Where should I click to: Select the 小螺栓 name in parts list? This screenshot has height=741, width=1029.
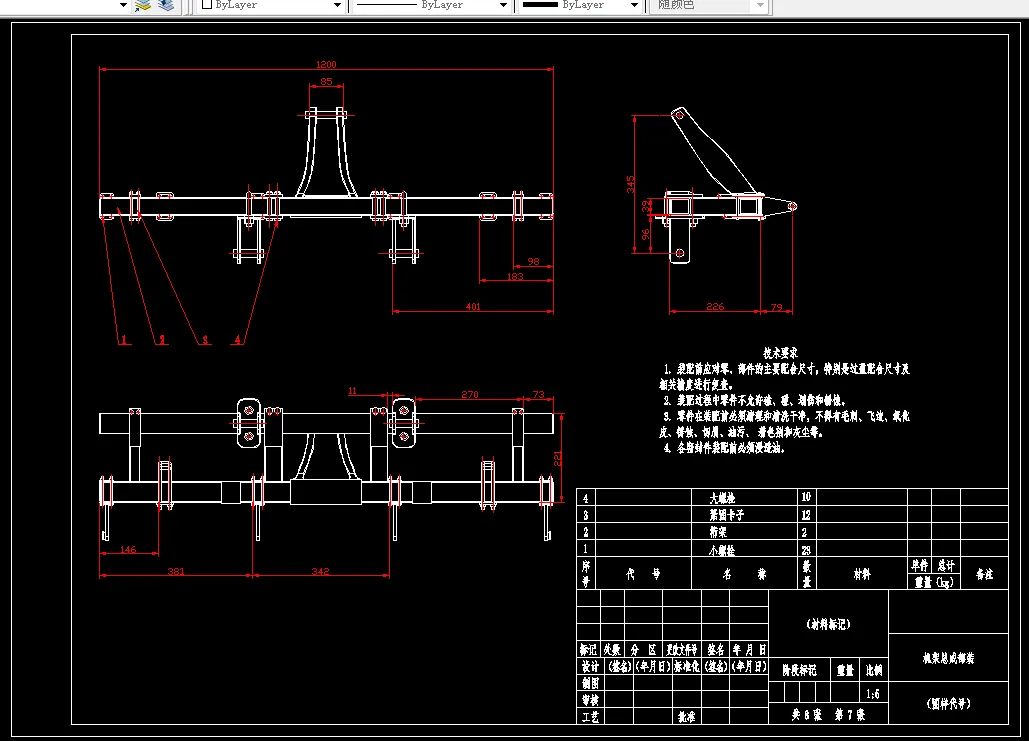coord(722,550)
